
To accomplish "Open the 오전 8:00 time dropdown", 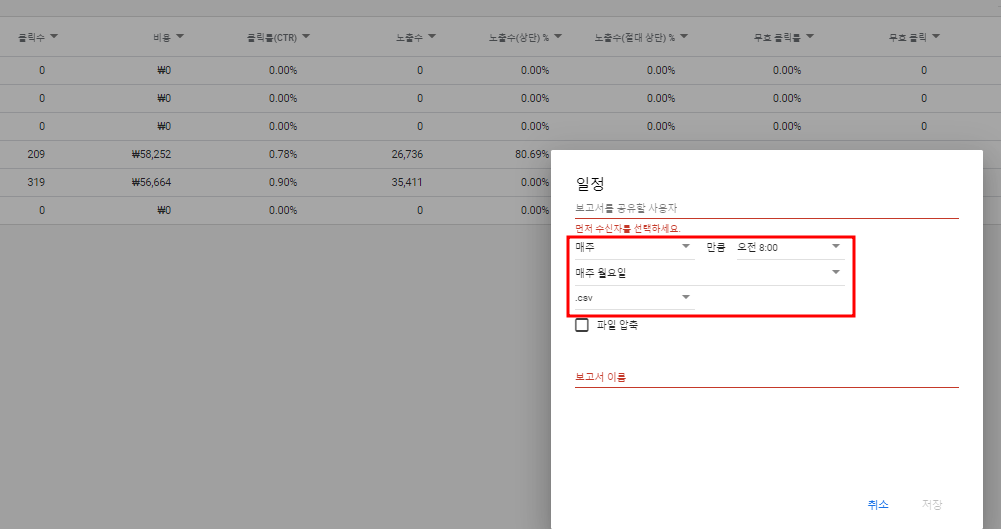I will 790,247.
